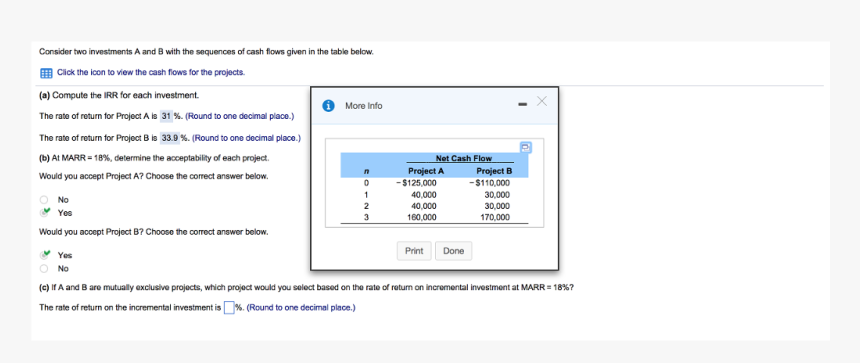
Task: Click the 160,000 cash flow cell
Action: pos(423,218)
